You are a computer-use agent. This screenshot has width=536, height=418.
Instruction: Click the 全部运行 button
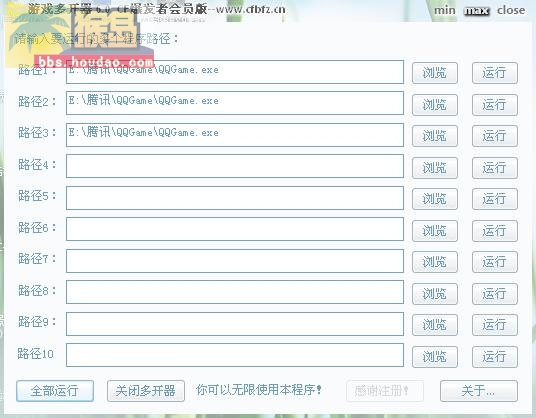click(x=55, y=391)
